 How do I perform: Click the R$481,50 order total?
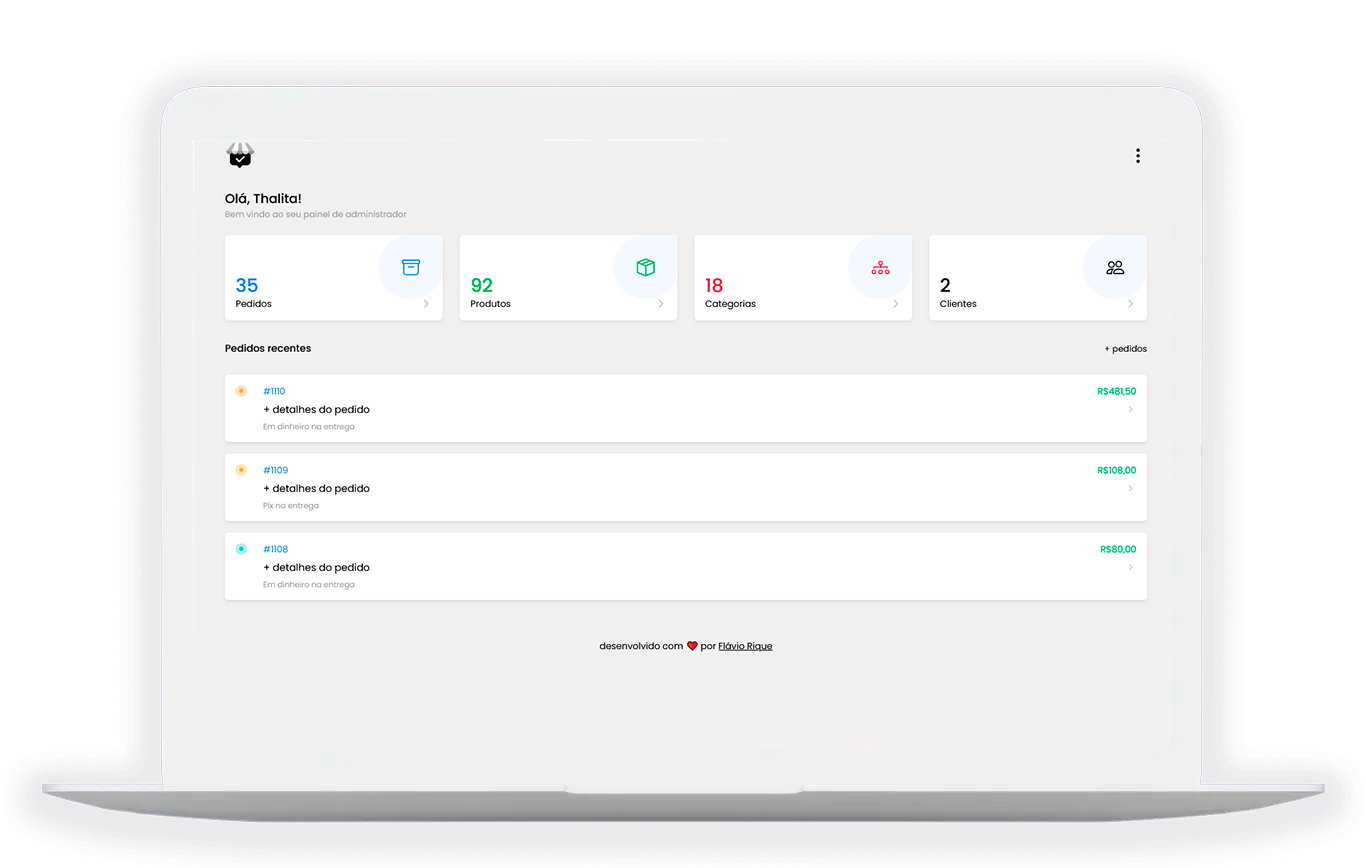pyautogui.click(x=1116, y=391)
